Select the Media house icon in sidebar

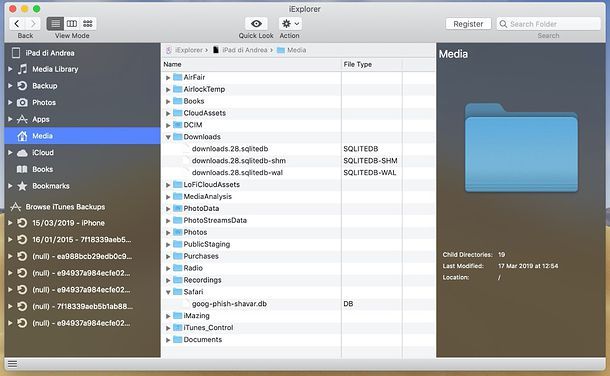[23, 136]
